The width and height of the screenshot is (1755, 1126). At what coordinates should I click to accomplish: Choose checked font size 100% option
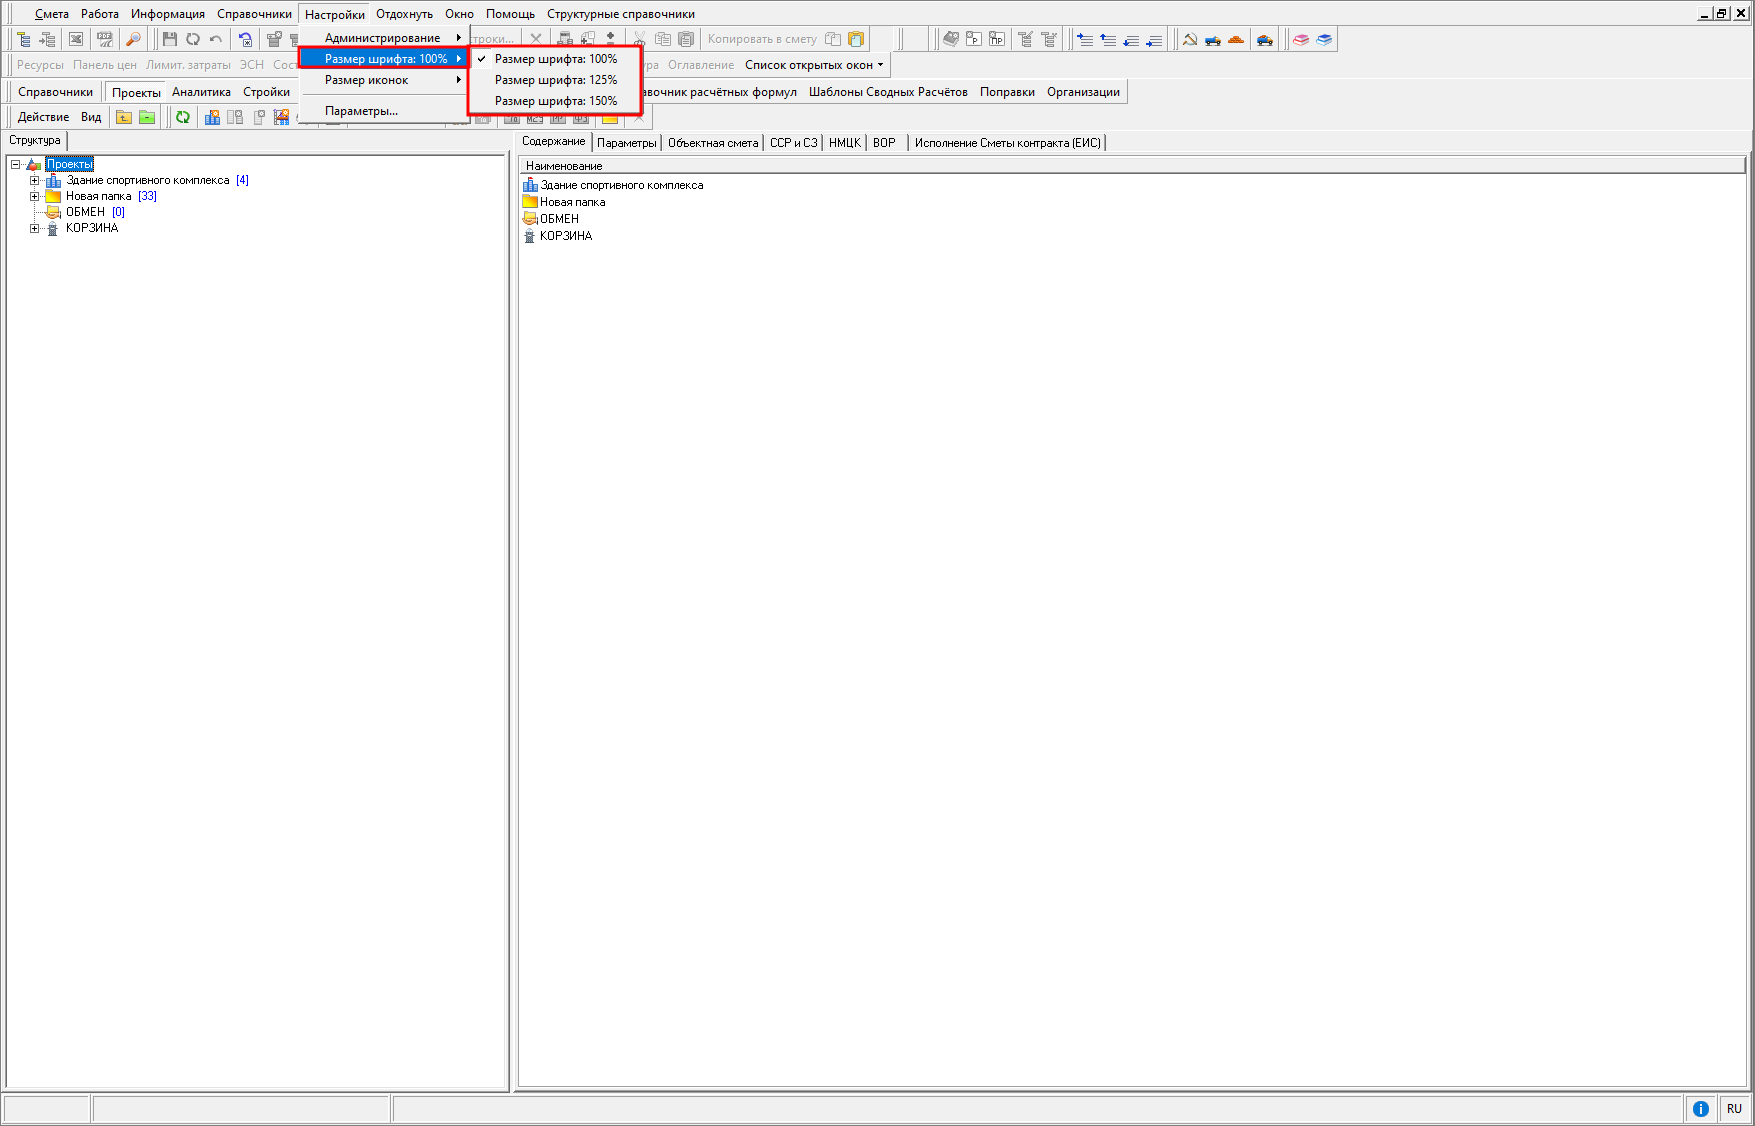click(555, 59)
